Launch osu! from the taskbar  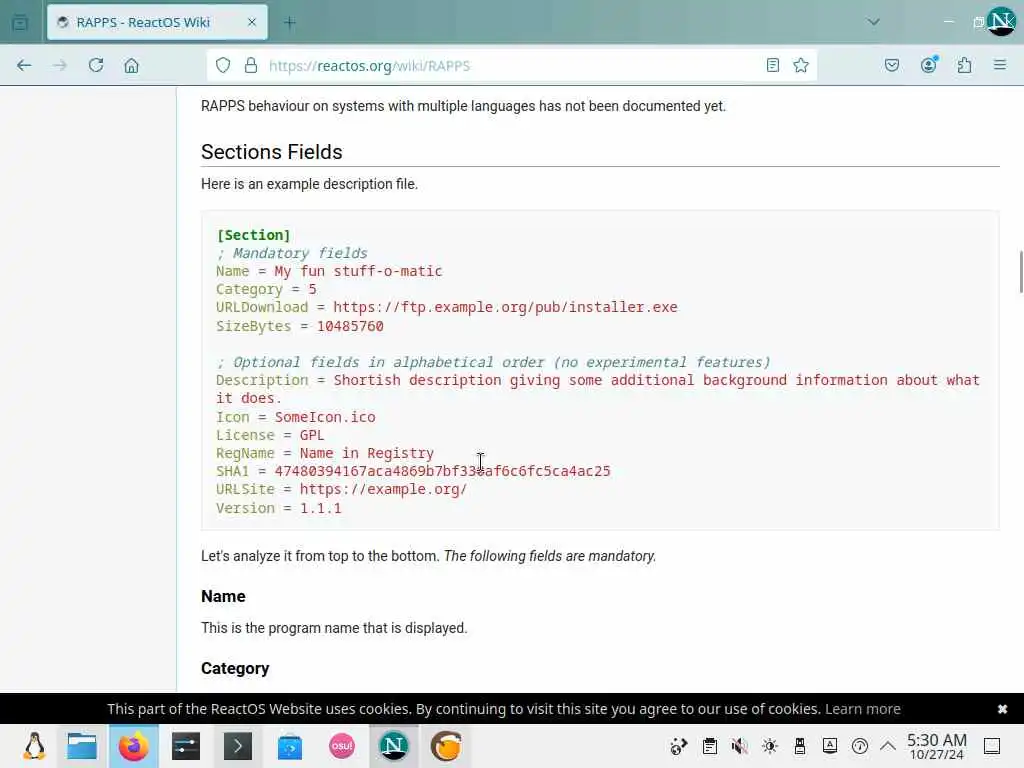coord(342,746)
